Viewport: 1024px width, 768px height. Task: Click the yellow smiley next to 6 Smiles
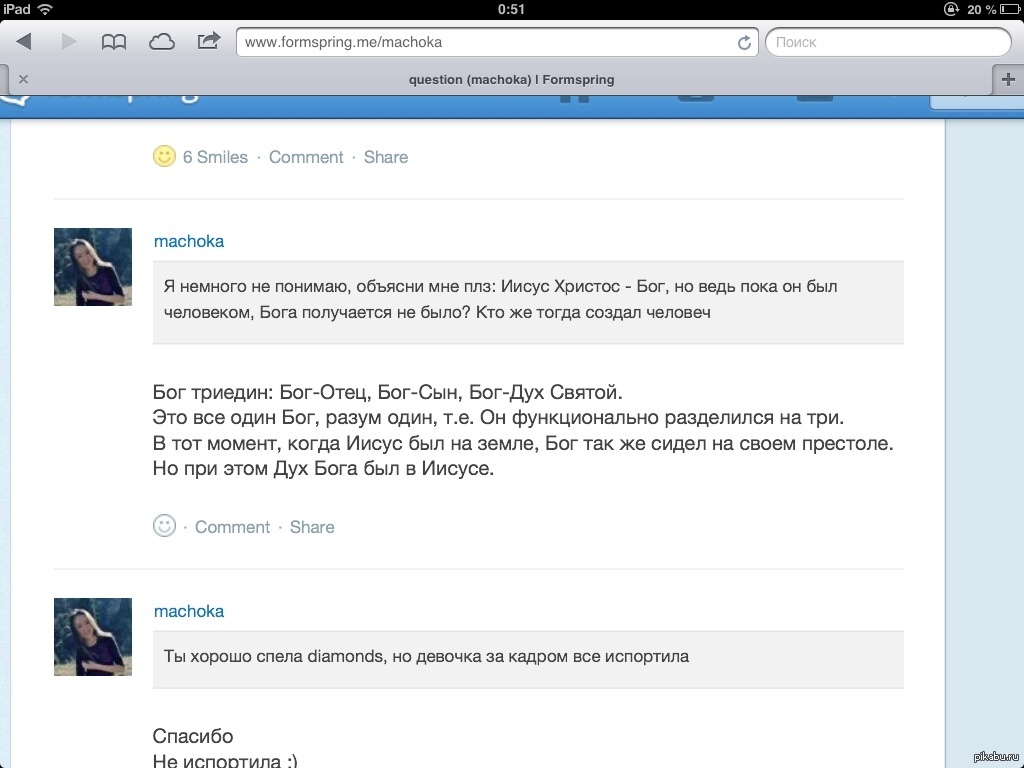[164, 157]
